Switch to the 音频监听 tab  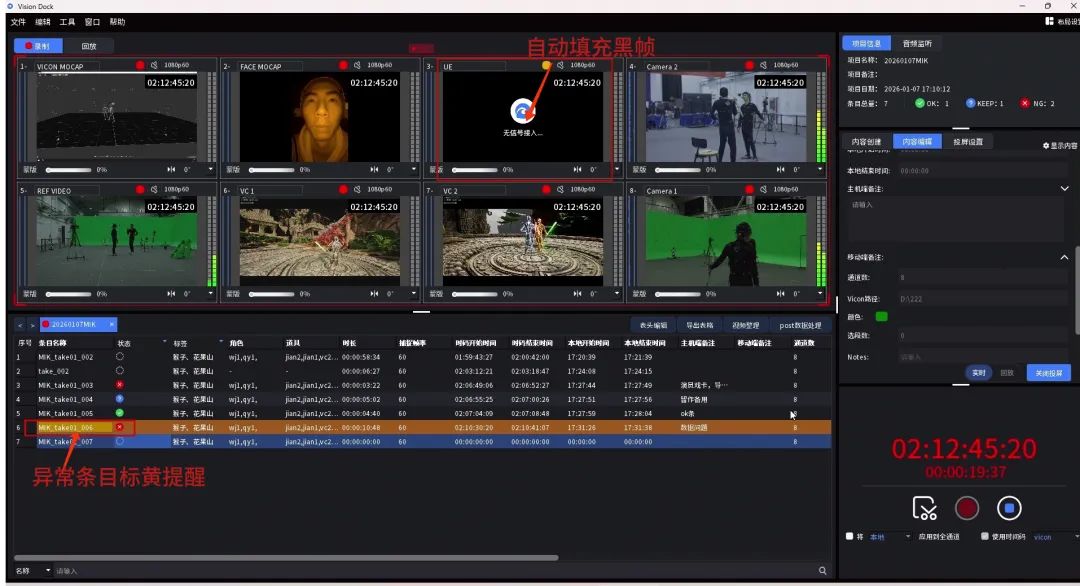(x=917, y=43)
